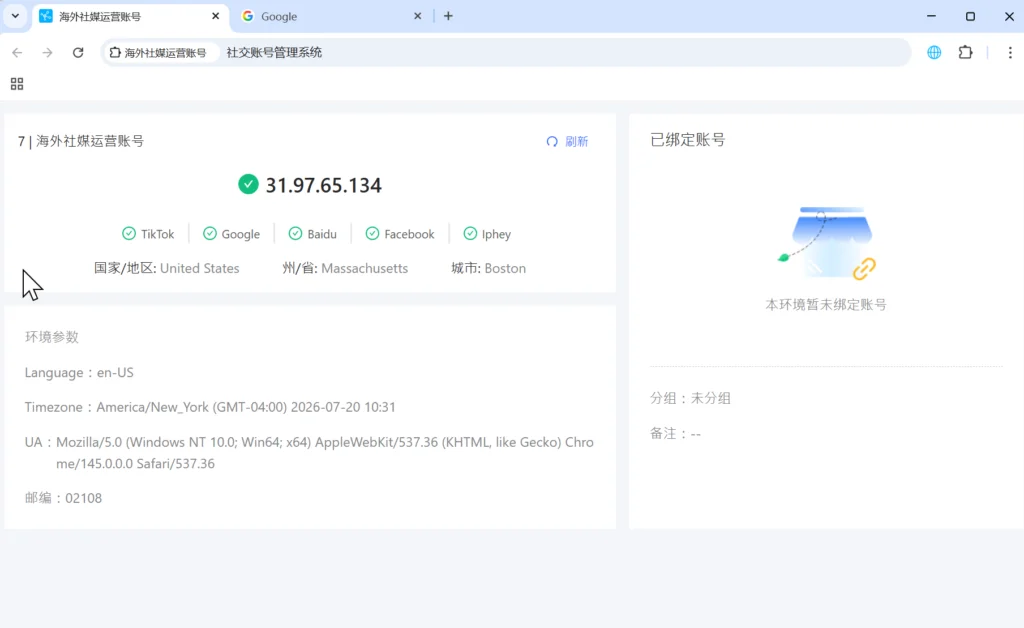Image resolution: width=1024 pixels, height=628 pixels.
Task: Close the Google tab
Action: point(417,16)
